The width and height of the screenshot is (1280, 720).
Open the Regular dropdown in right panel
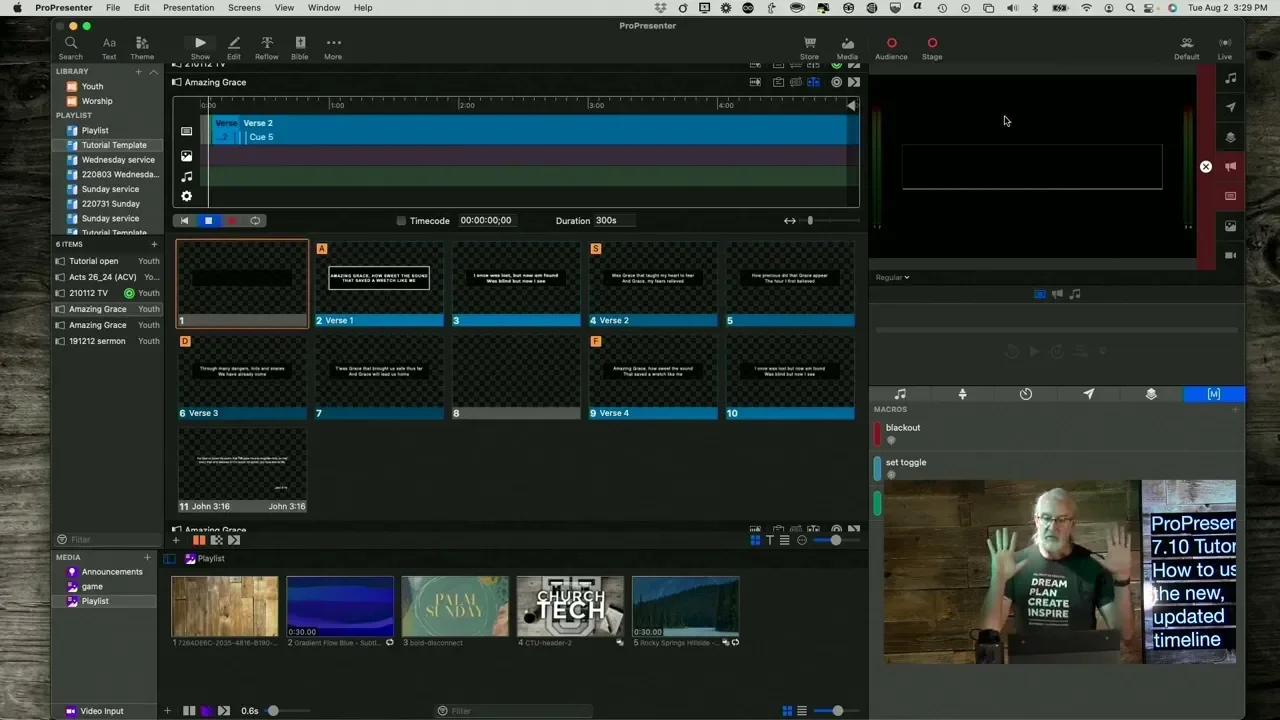point(893,277)
